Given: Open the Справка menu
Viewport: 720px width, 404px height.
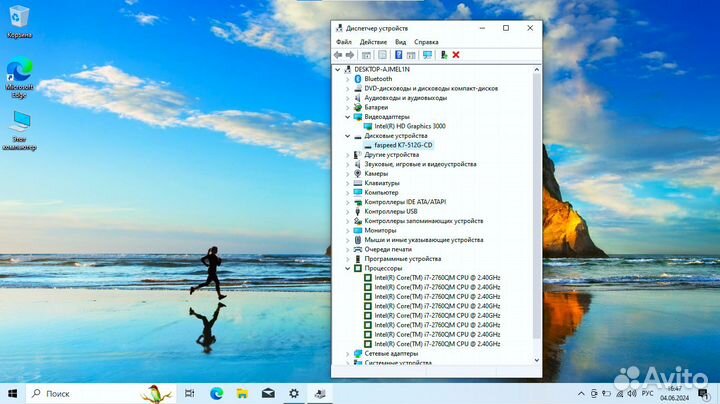Looking at the screenshot, I should tap(426, 42).
